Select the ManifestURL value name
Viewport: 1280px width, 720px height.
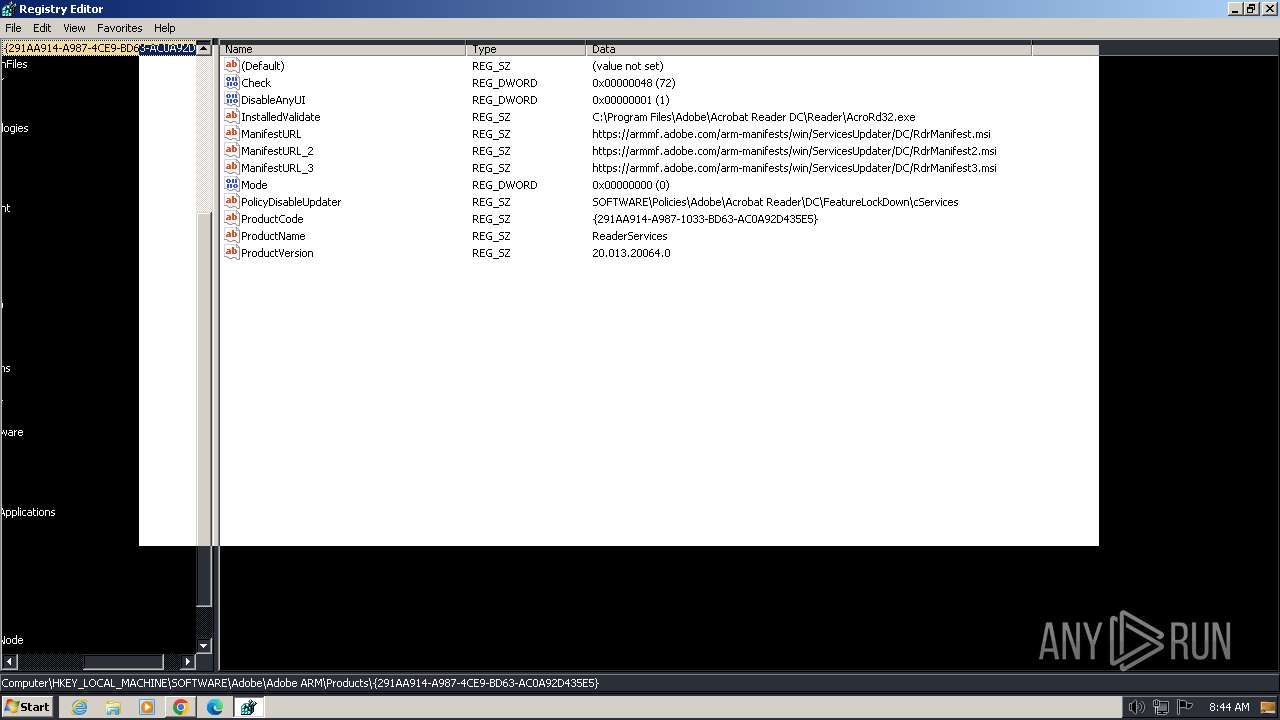(x=271, y=134)
